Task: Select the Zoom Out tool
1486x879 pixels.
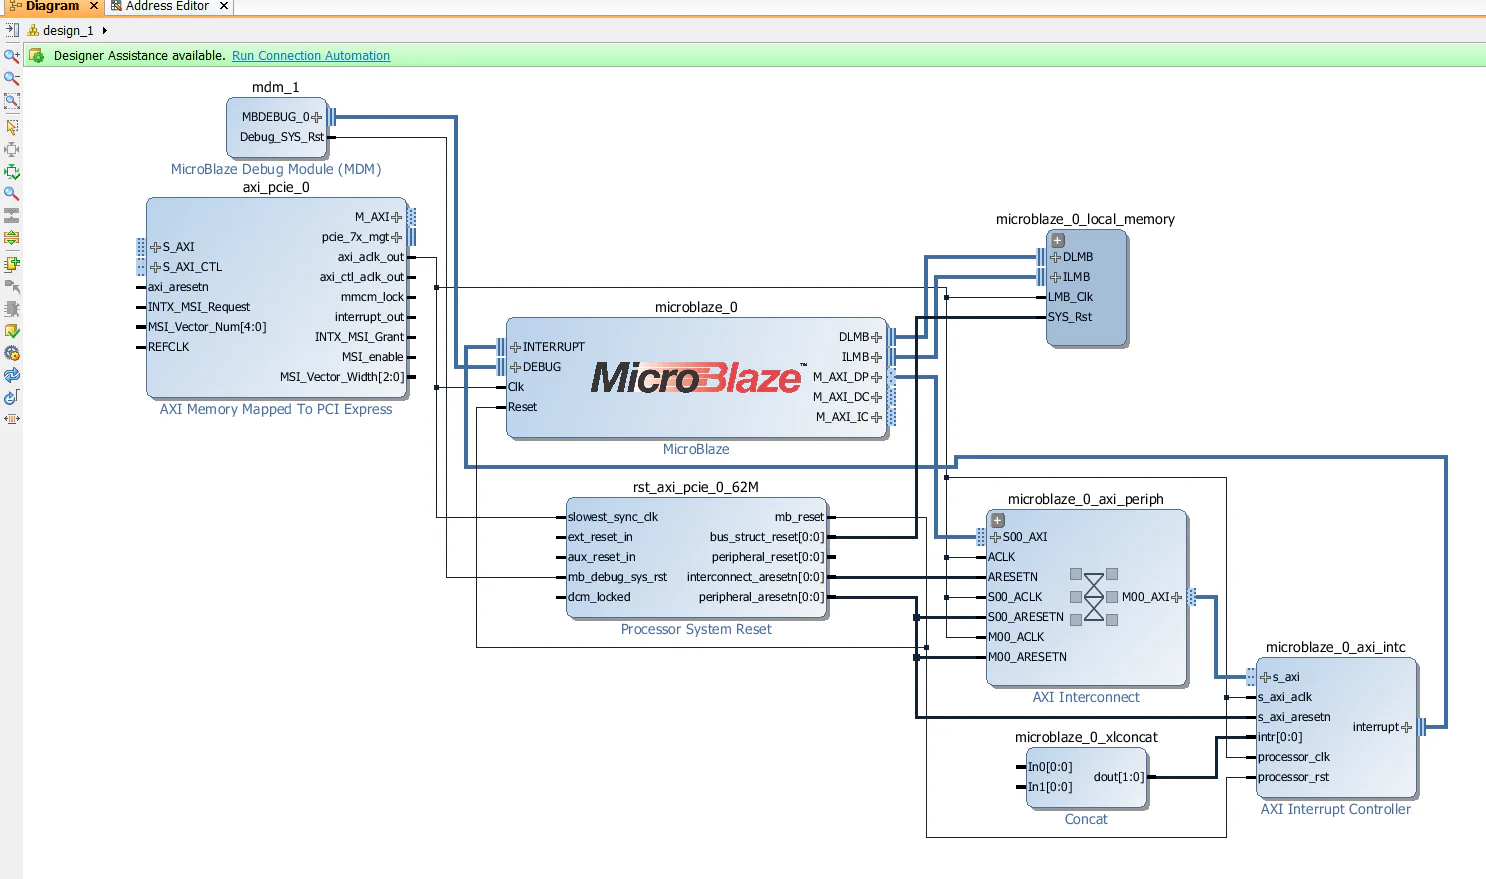Action: [x=11, y=78]
